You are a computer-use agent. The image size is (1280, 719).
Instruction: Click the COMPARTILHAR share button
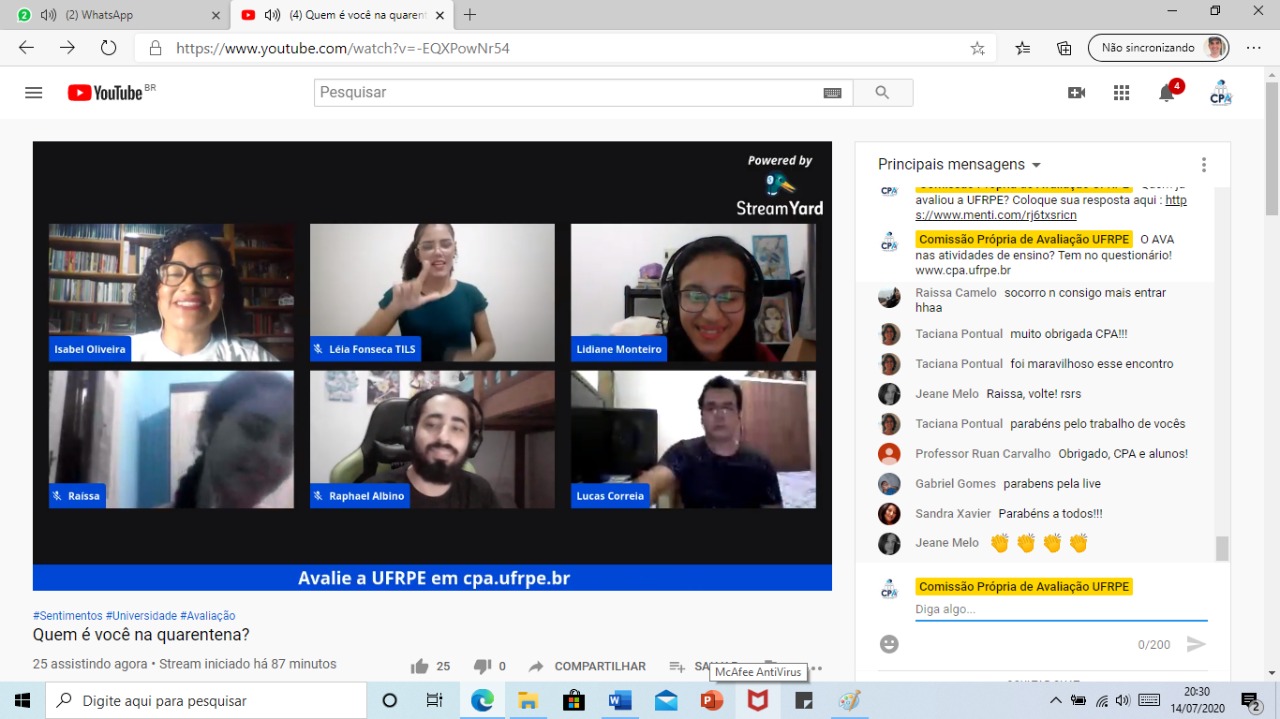coord(588,666)
